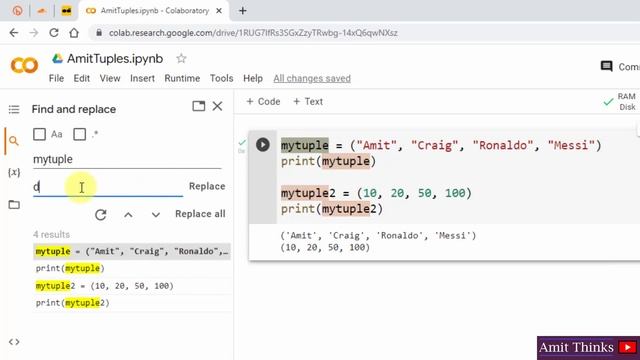The width and height of the screenshot is (640, 360).
Task: Click the browser back arrow
Action: coord(14,33)
